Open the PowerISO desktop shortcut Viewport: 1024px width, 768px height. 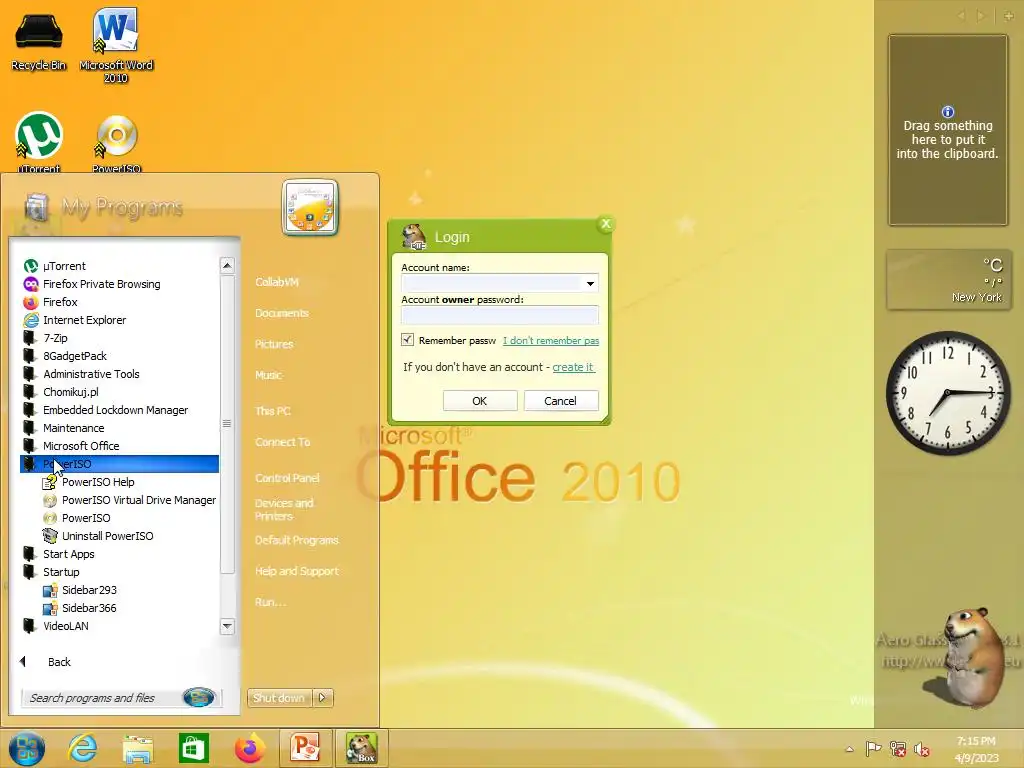pos(116,144)
